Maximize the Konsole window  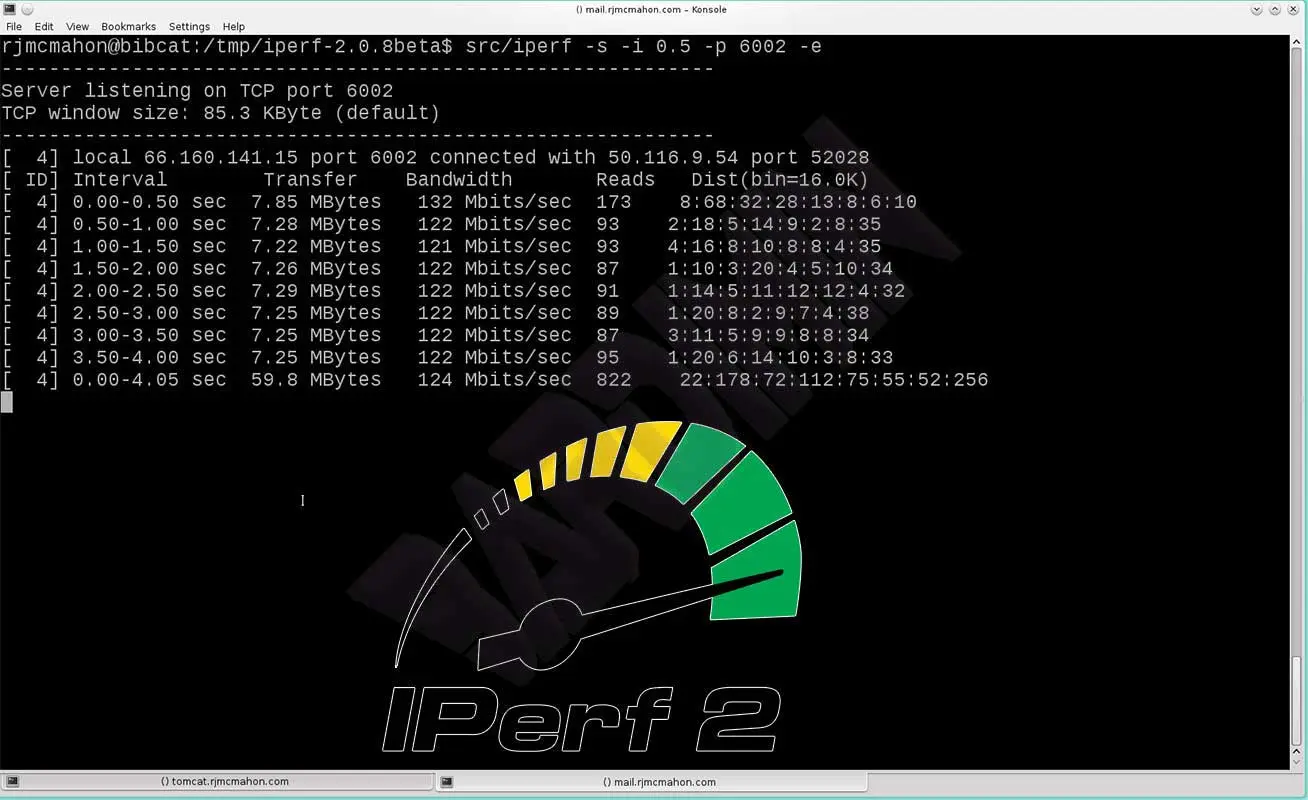(x=1276, y=9)
